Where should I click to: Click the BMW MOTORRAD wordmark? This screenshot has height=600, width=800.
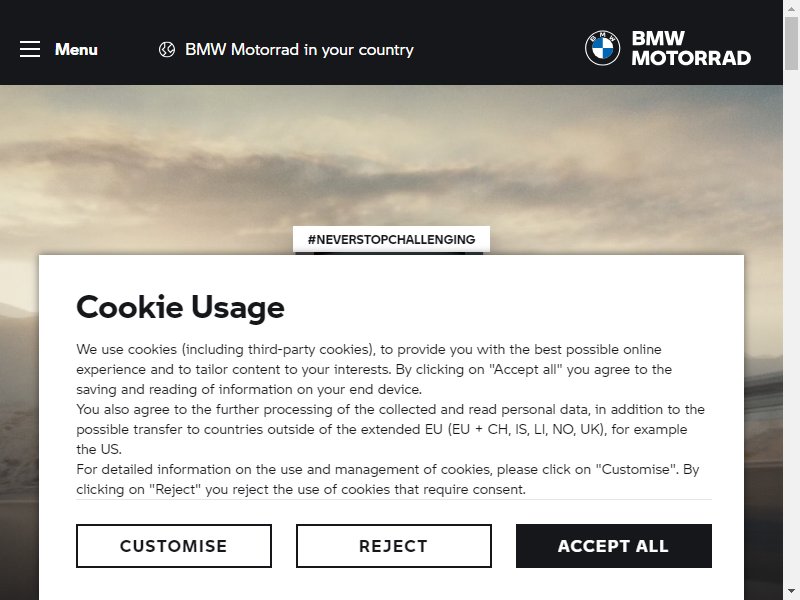pyautogui.click(x=691, y=48)
